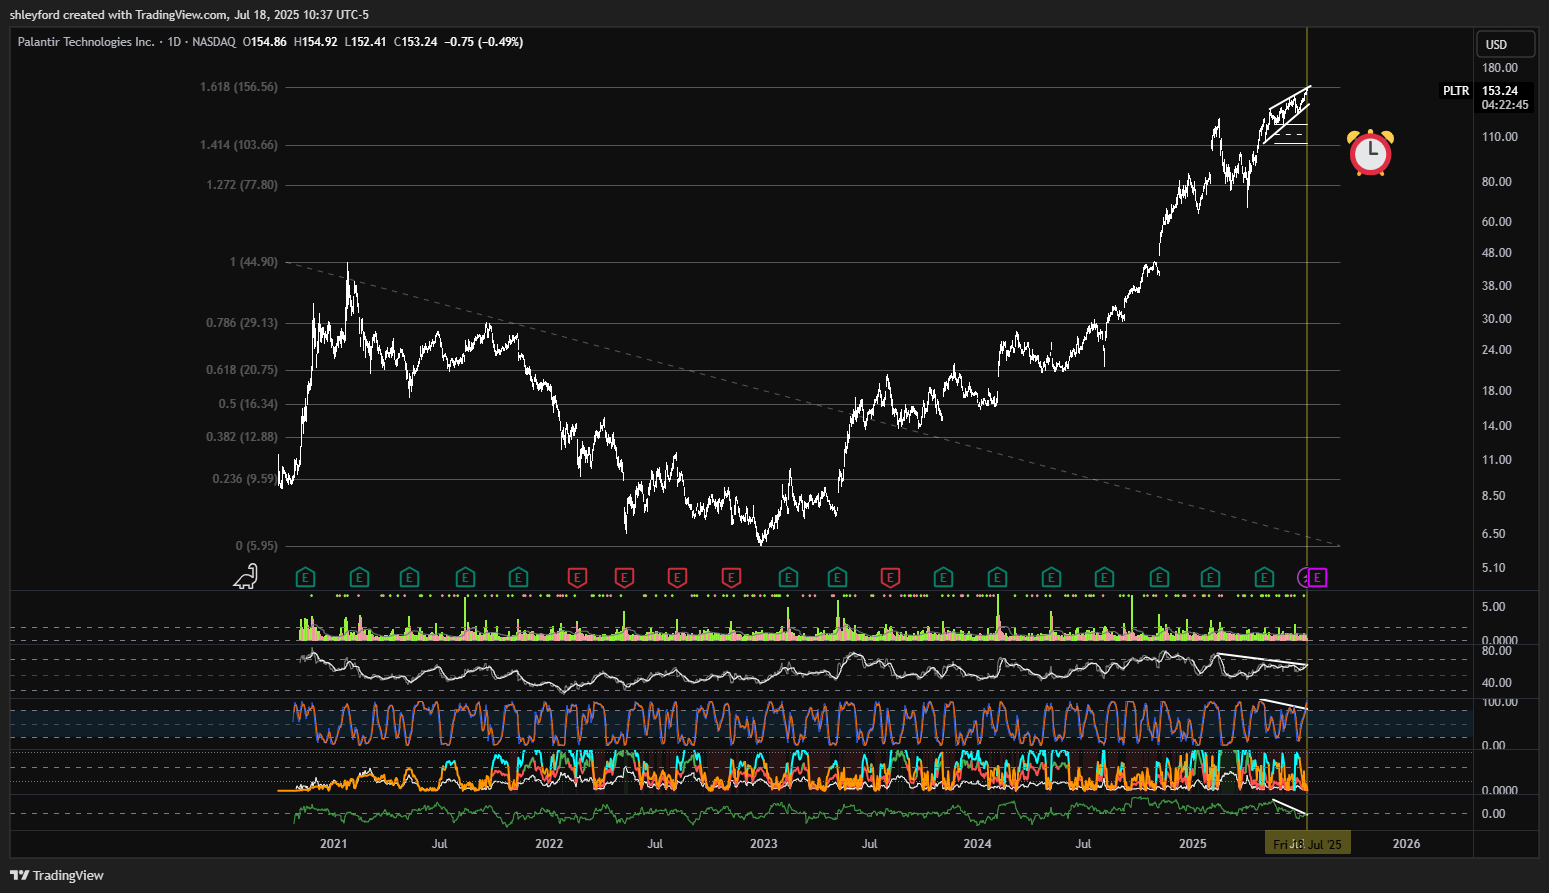Click the high value H154.92
1549x893 pixels.
316,42
